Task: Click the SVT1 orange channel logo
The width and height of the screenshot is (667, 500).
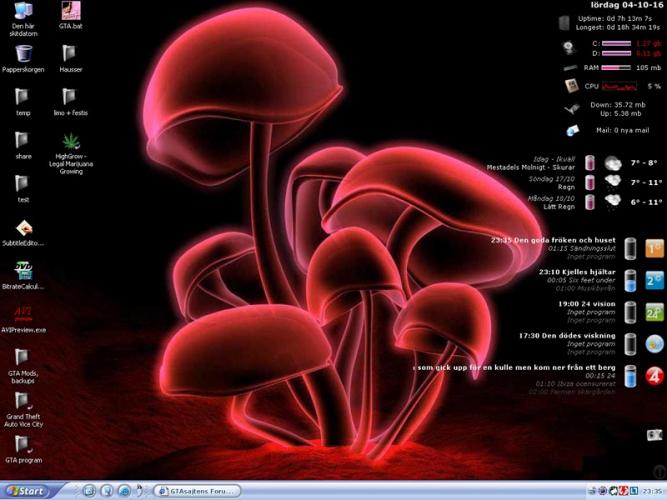Action: (x=654, y=248)
